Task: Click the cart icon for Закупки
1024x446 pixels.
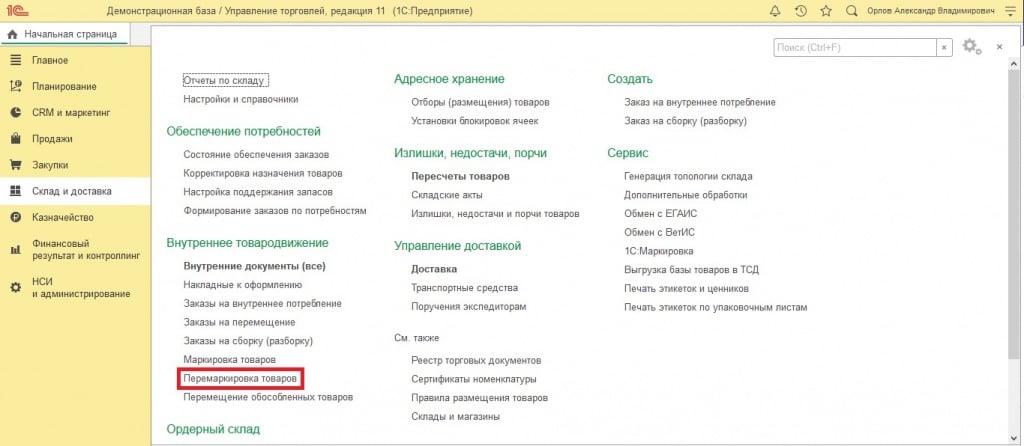Action: tap(15, 165)
